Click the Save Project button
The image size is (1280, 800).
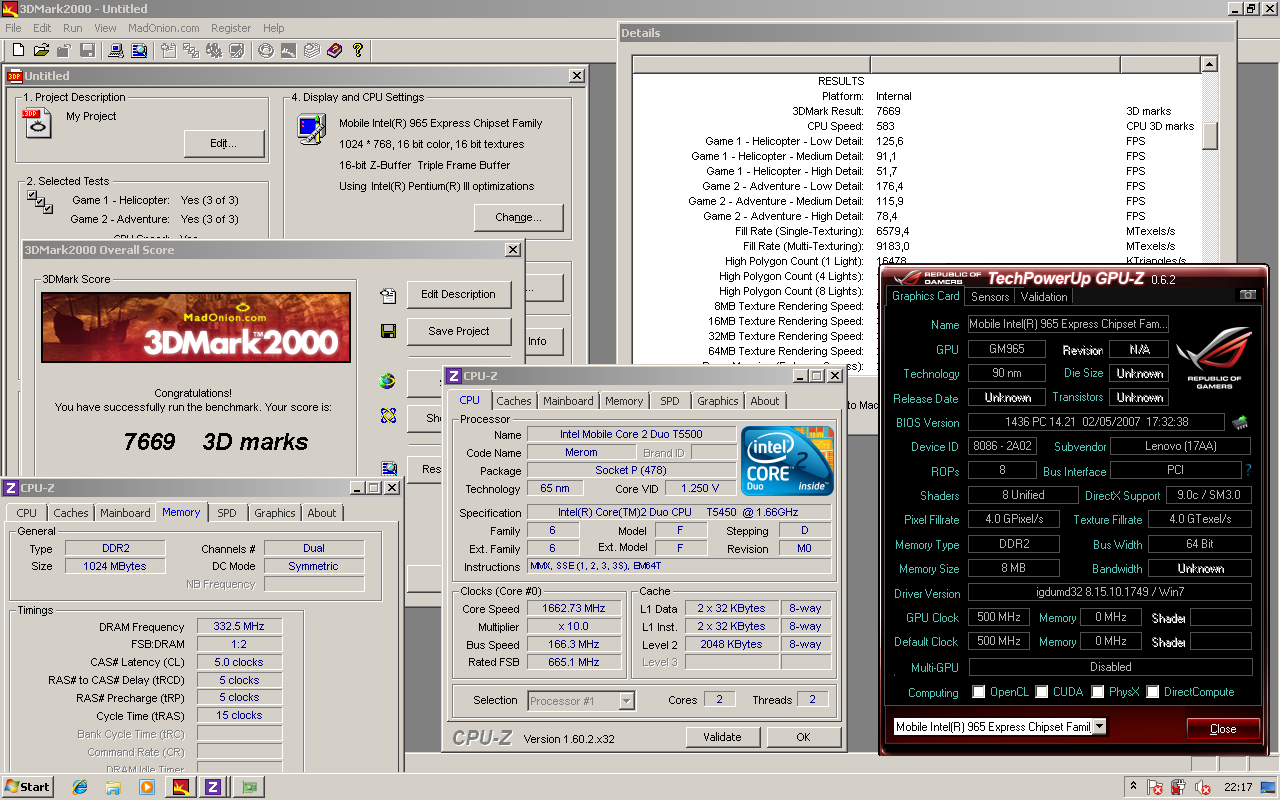pos(458,331)
